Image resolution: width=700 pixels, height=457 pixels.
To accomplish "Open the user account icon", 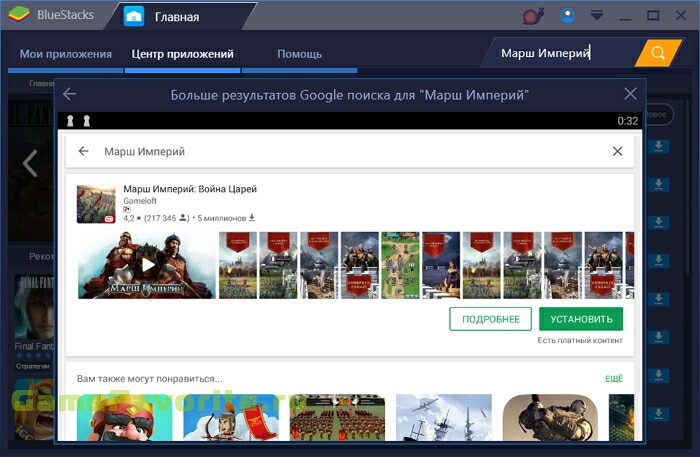I will tap(568, 16).
